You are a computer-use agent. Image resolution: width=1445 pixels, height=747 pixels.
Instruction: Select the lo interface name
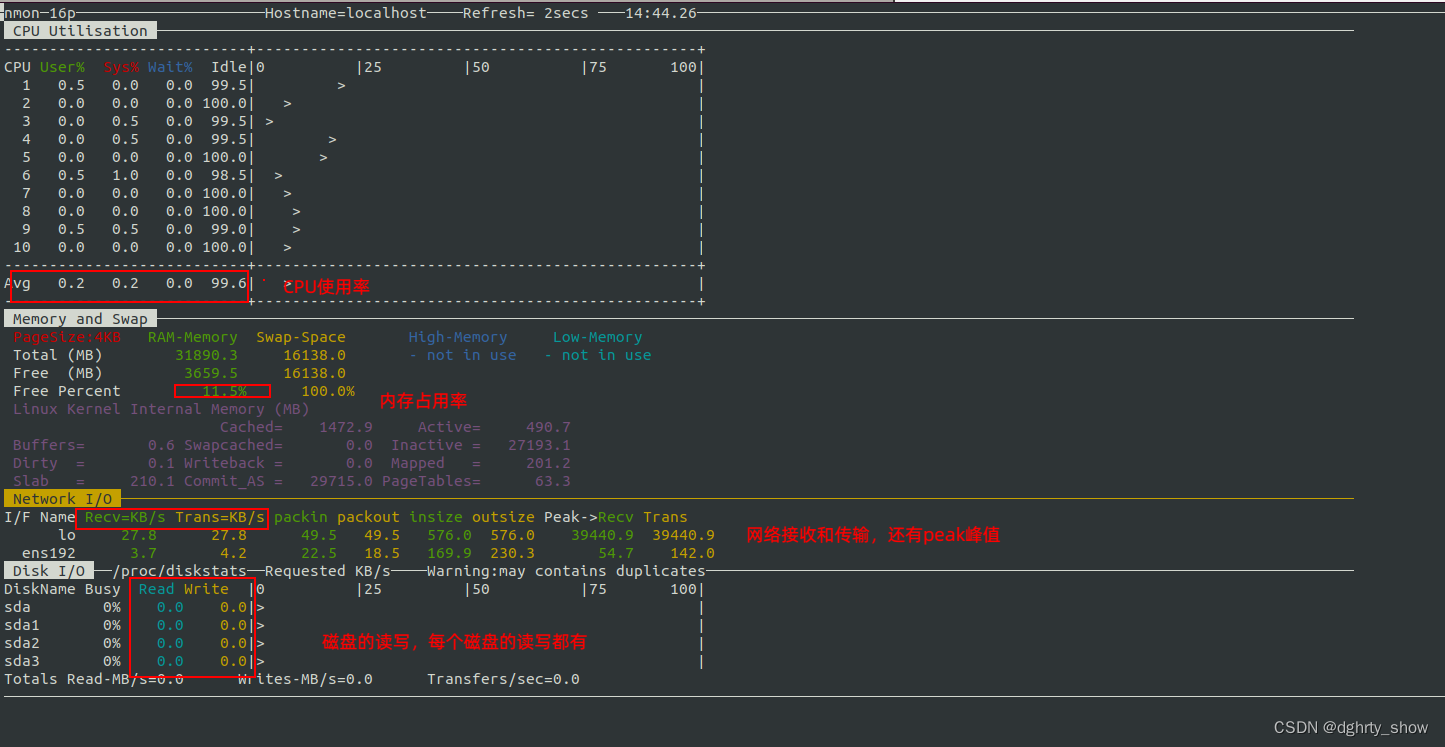(66, 535)
